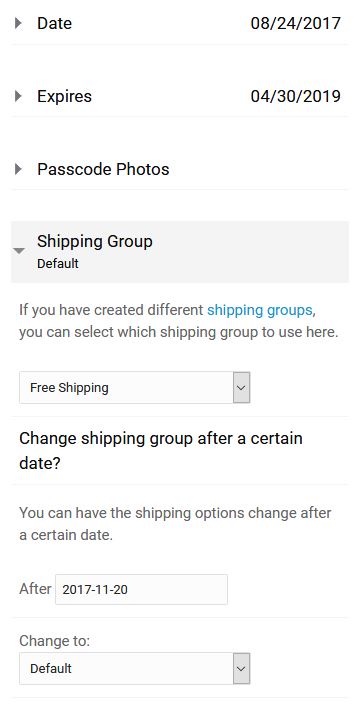Click the Change to dropdown arrow button
The height and width of the screenshot is (716, 364).
point(242,668)
